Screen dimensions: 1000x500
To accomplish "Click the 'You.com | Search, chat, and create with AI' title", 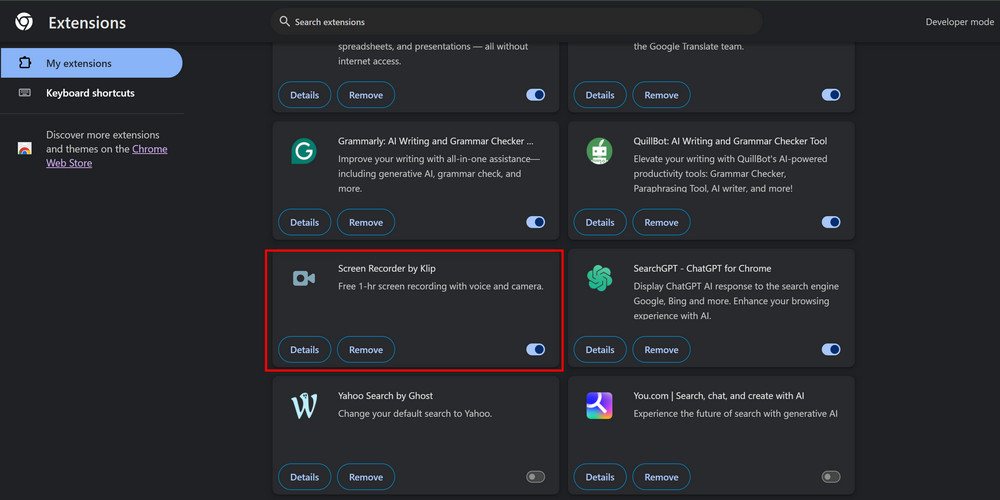I will [719, 395].
